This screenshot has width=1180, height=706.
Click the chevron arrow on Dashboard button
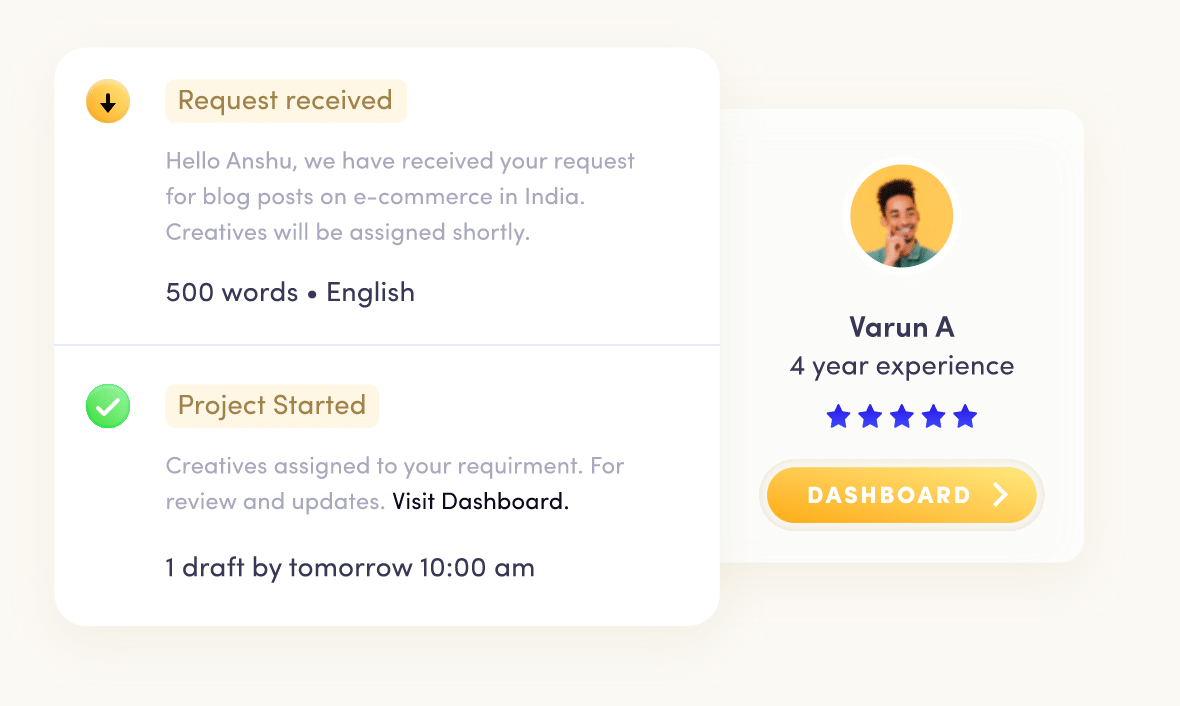click(x=1001, y=495)
